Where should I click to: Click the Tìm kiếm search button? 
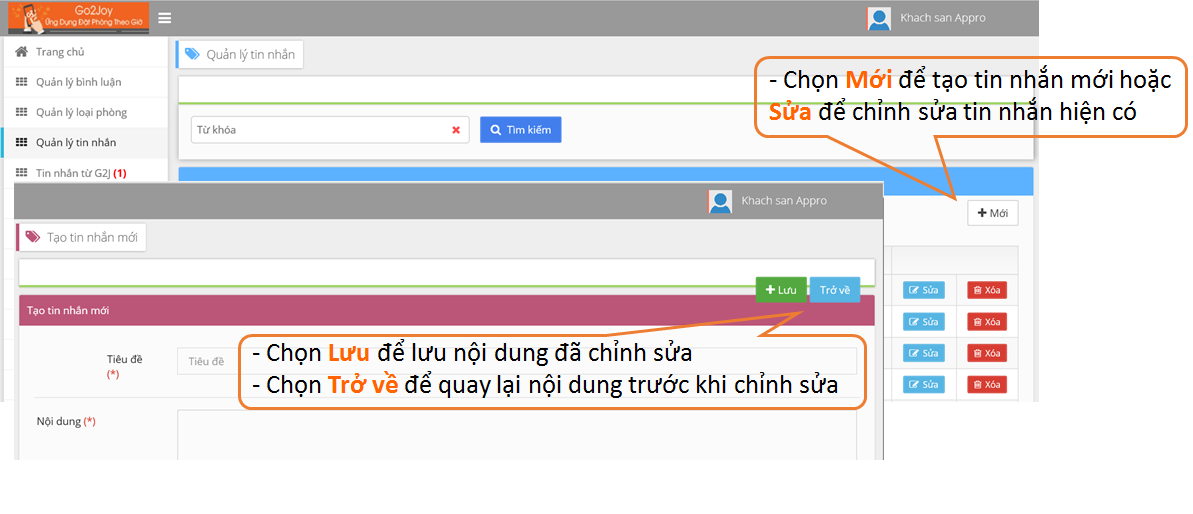coord(520,130)
